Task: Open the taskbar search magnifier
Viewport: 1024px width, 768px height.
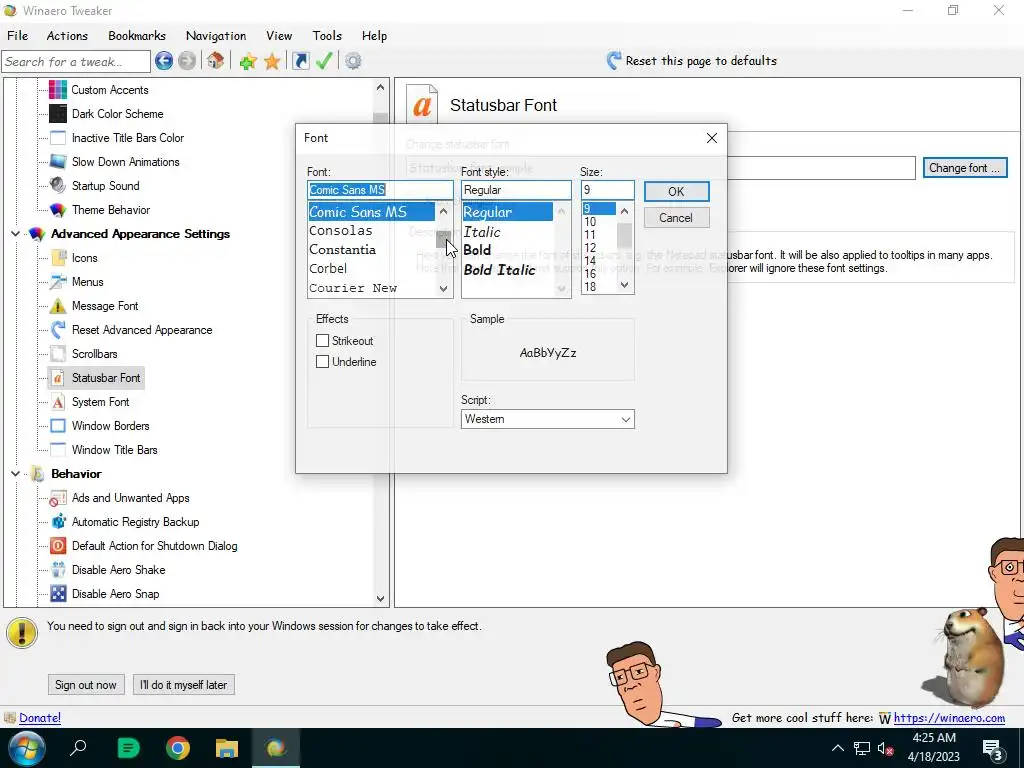Action: coord(78,747)
